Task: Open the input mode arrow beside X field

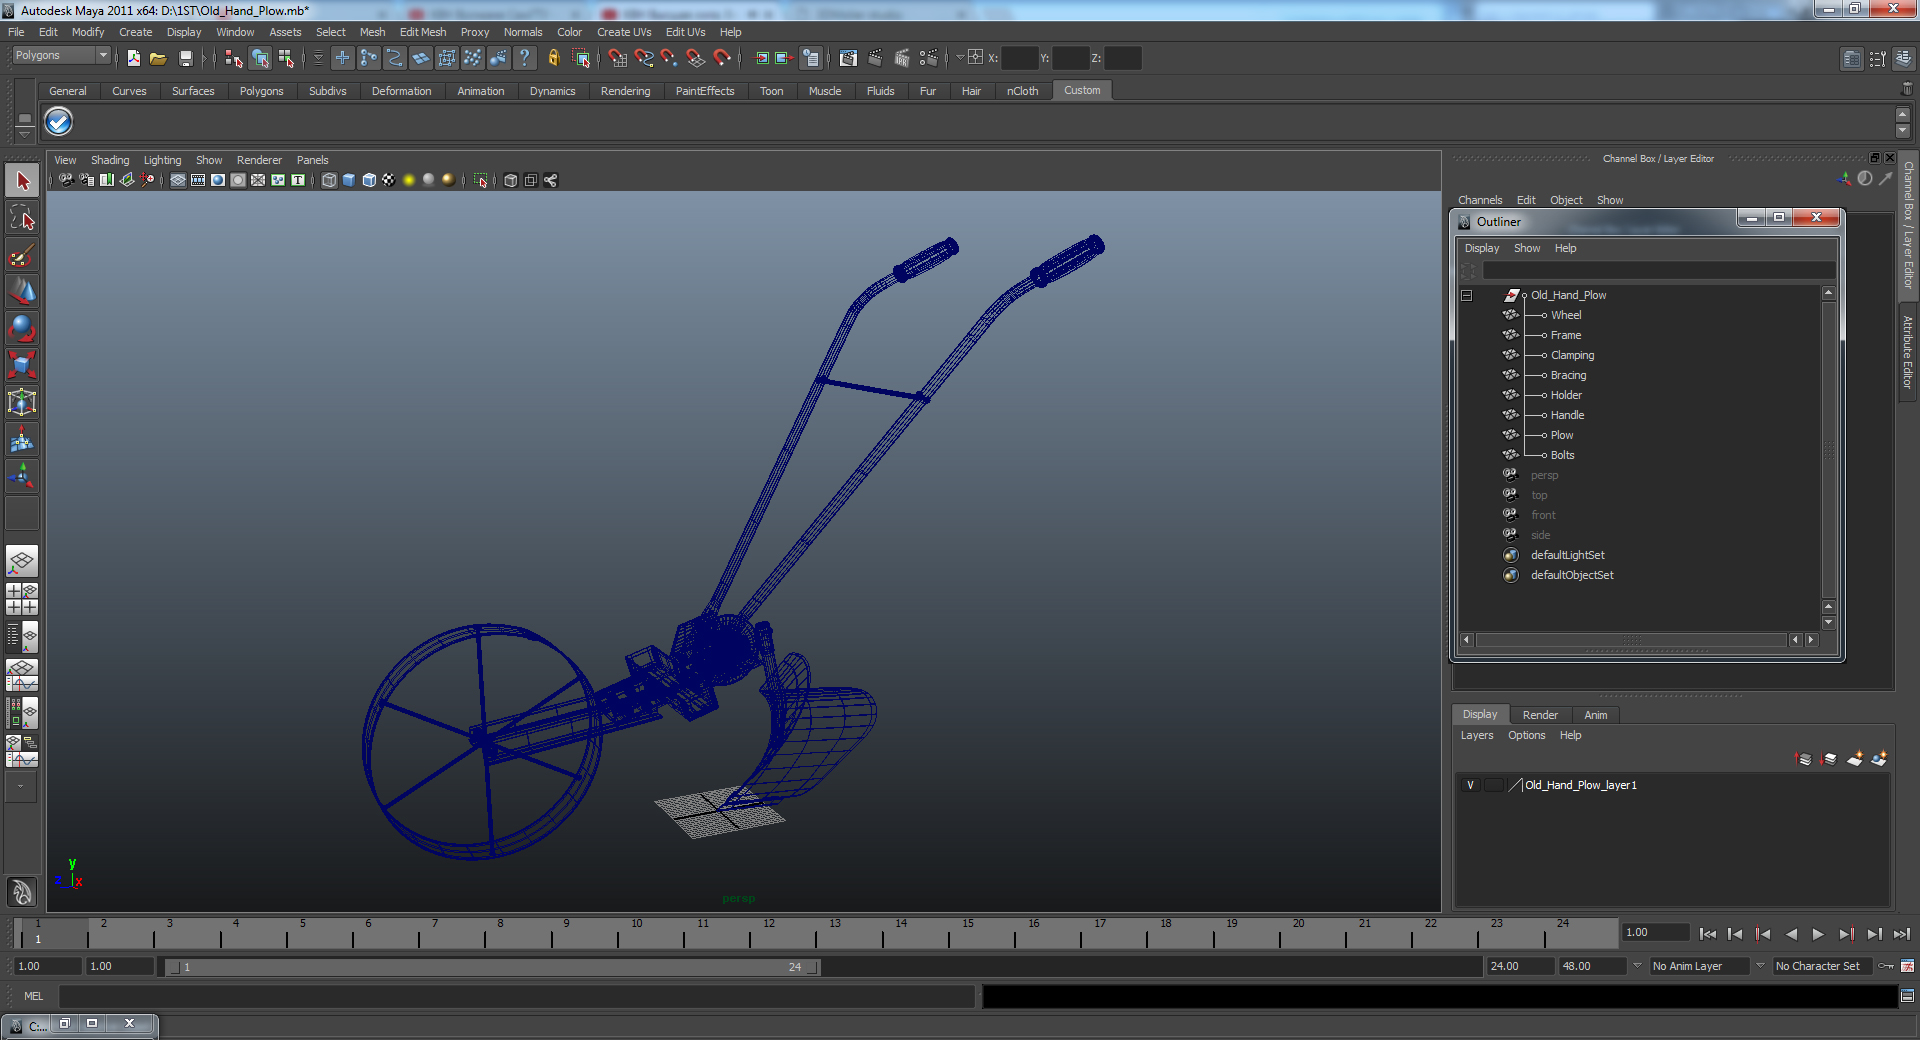Action: (961, 58)
